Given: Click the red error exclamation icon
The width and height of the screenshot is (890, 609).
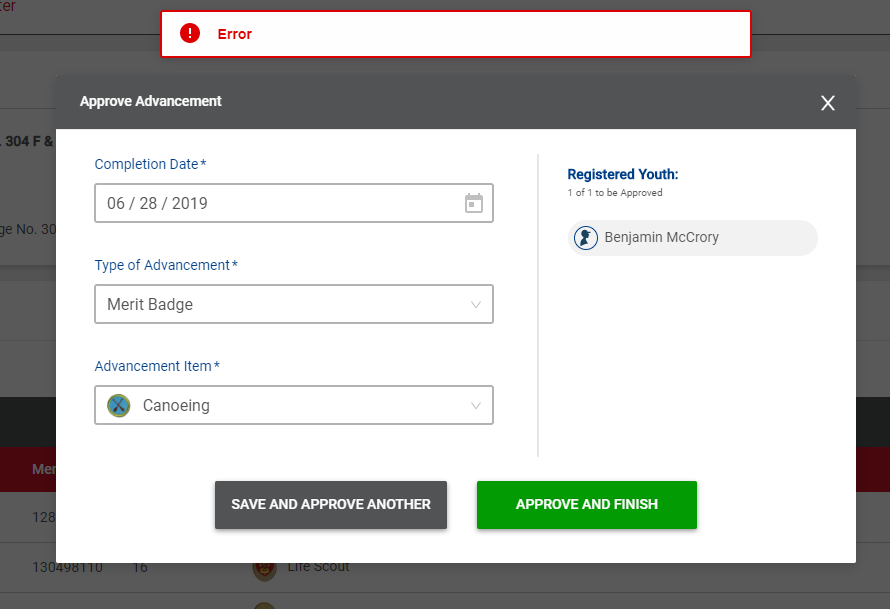Looking at the screenshot, I should click(190, 33).
